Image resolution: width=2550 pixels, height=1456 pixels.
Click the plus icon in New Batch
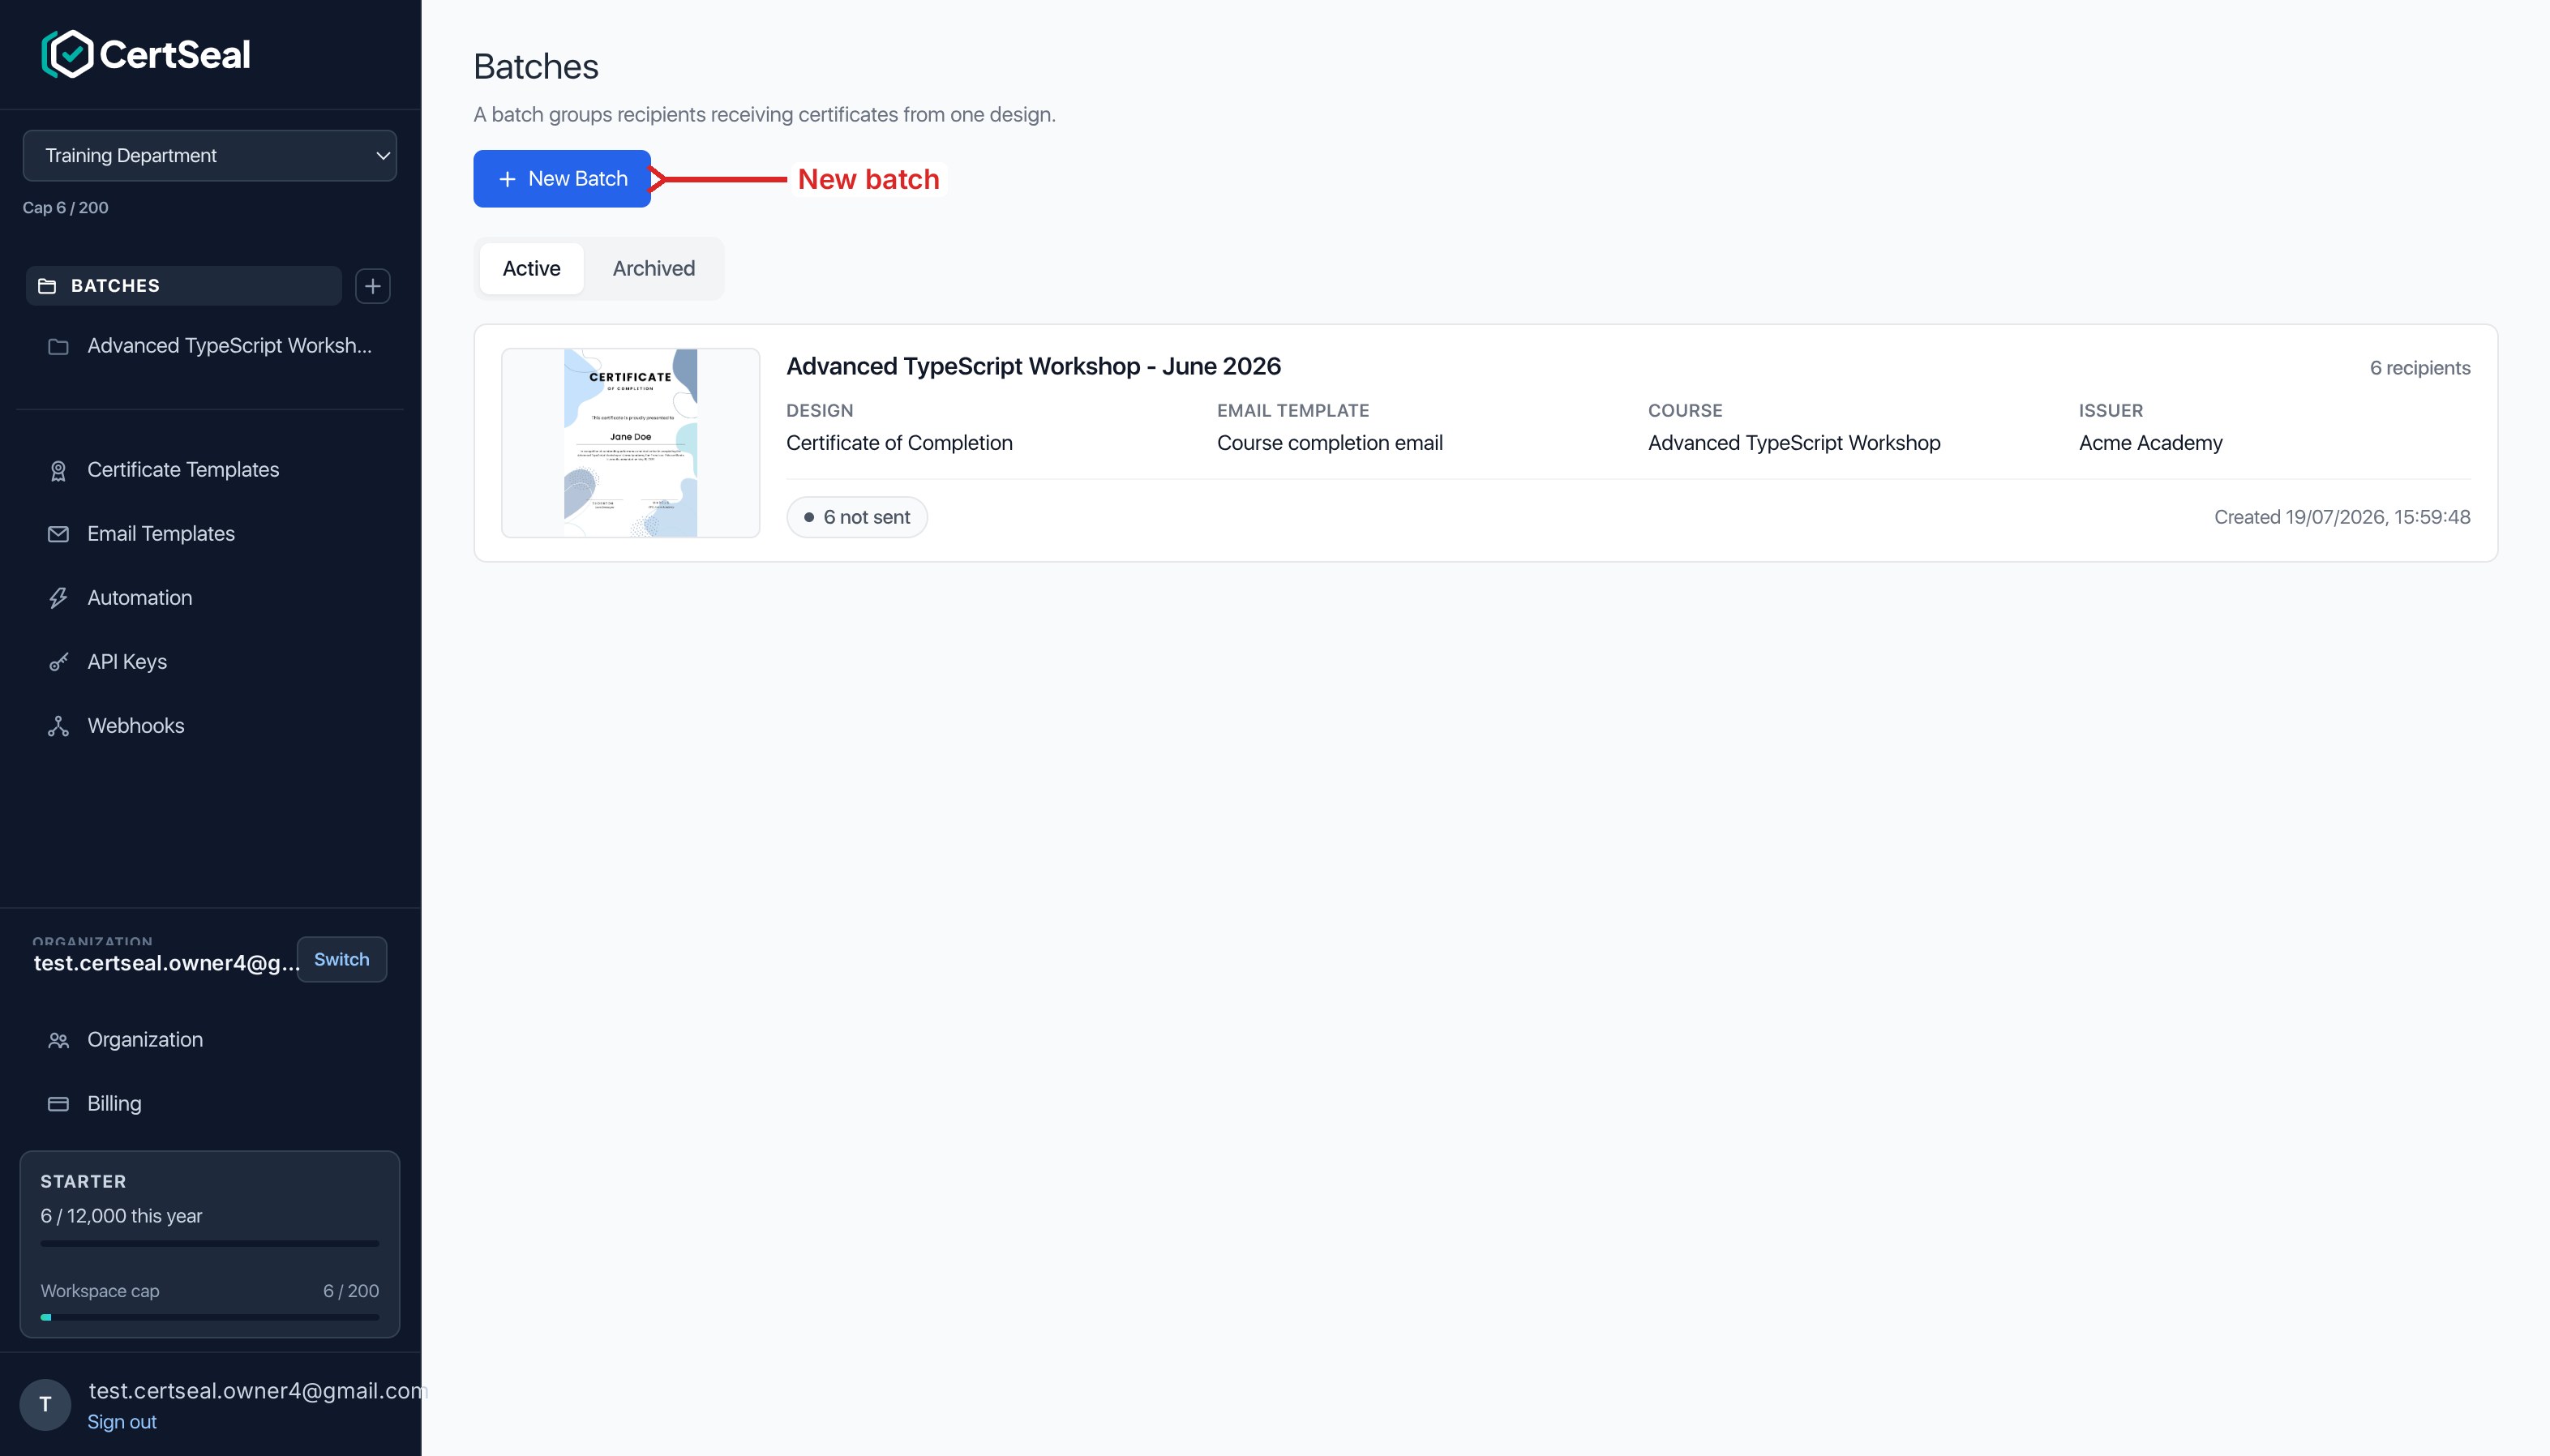507,179
